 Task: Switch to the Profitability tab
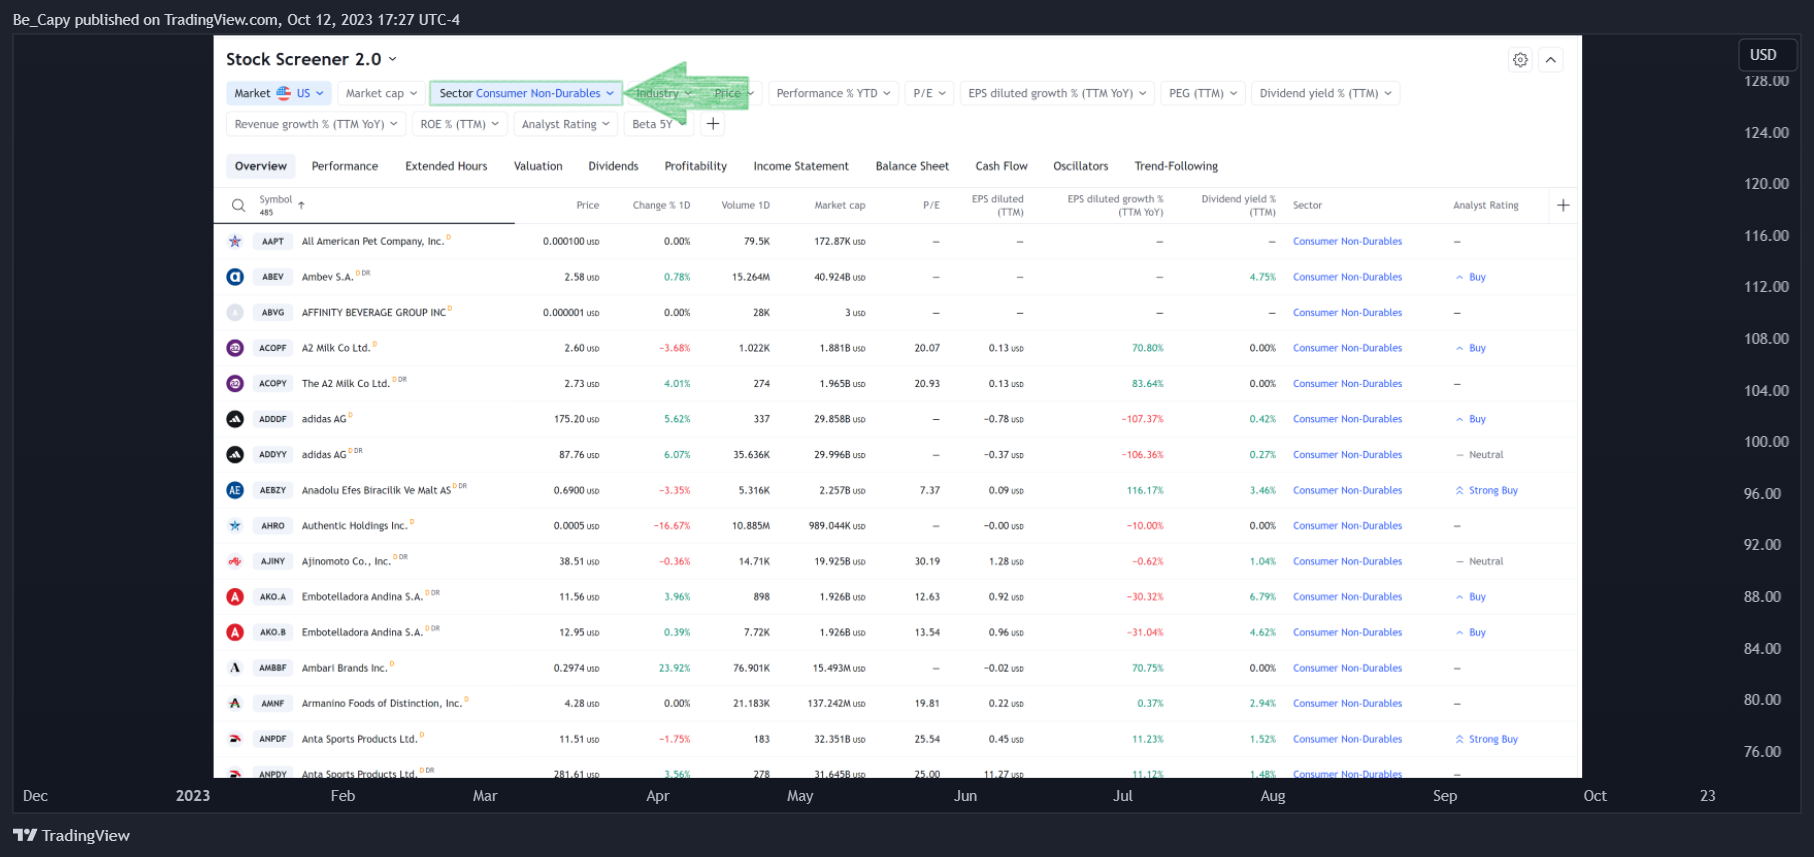click(696, 166)
